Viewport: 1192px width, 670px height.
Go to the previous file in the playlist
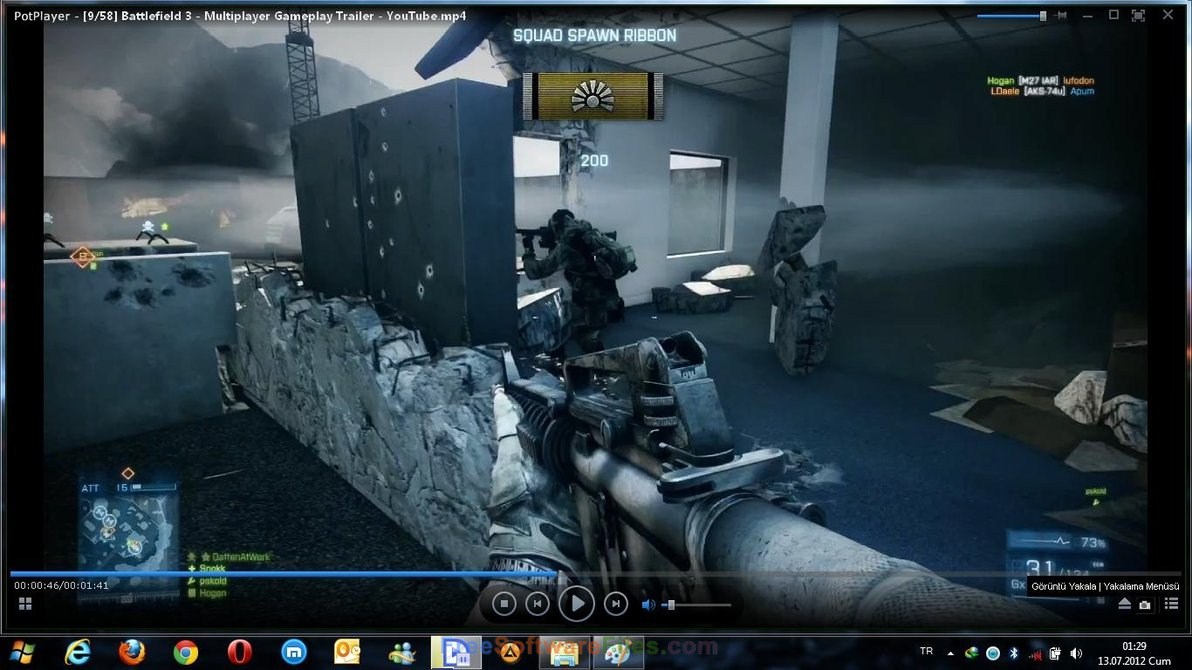point(537,604)
